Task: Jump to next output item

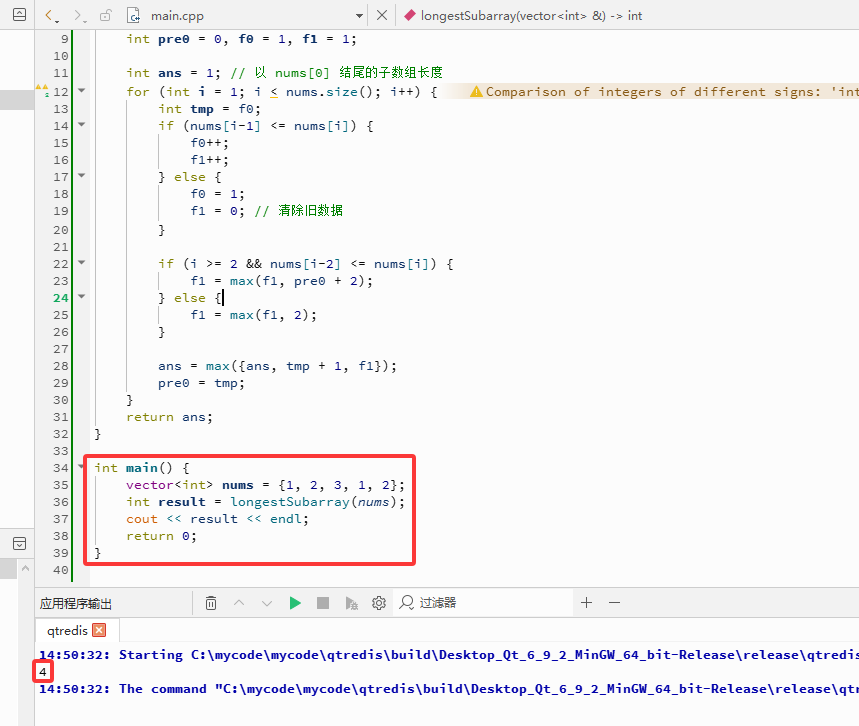Action: coord(267,603)
